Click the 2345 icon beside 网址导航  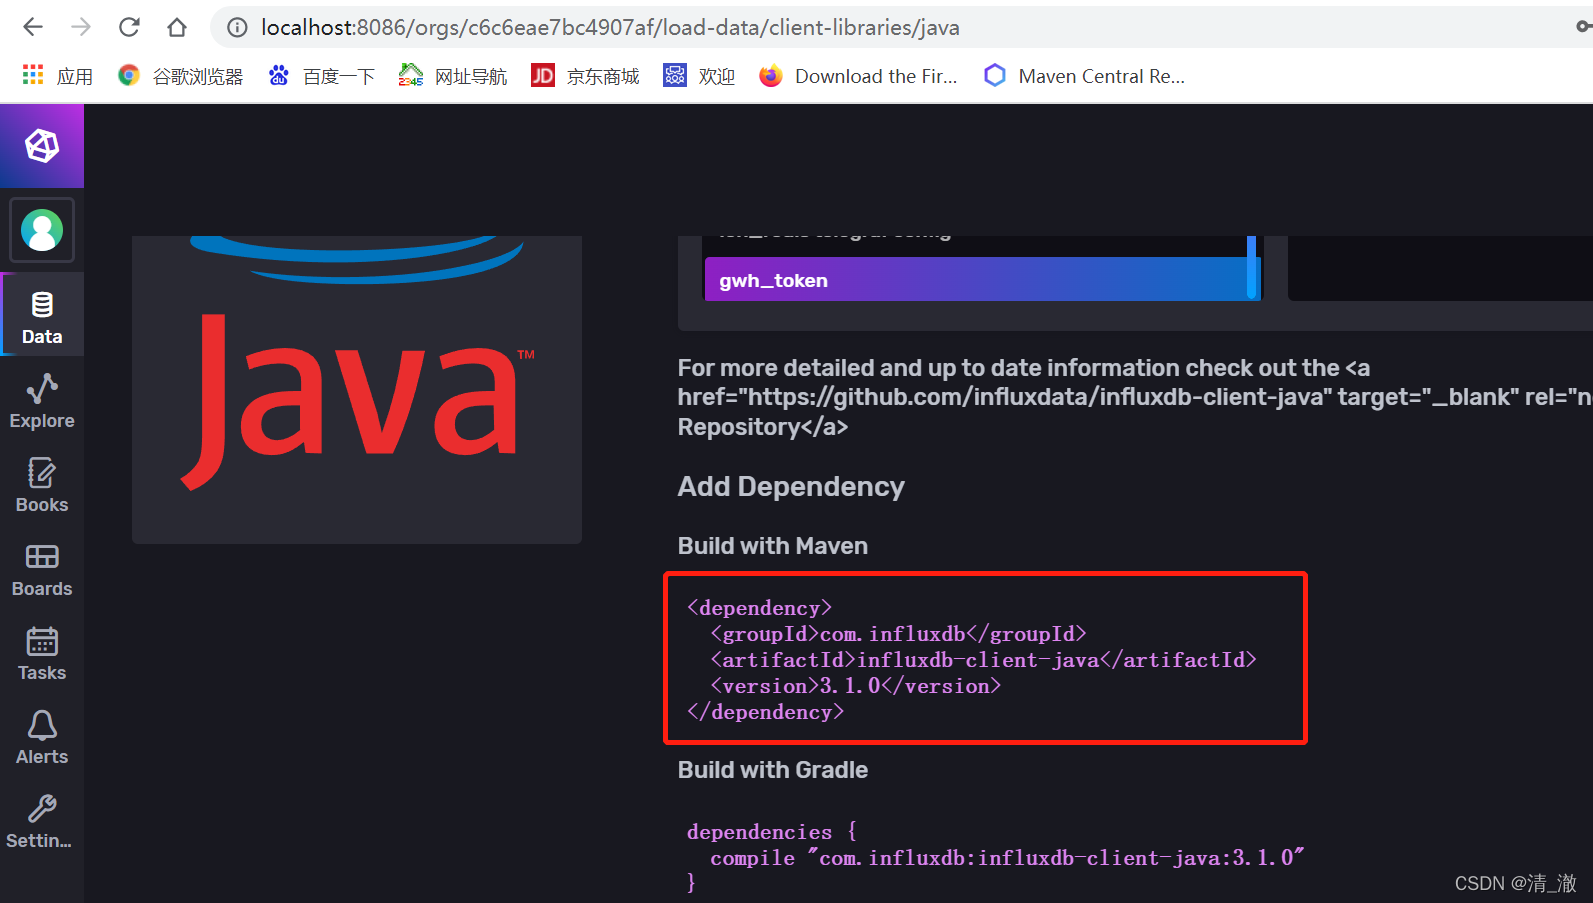pyautogui.click(x=410, y=75)
